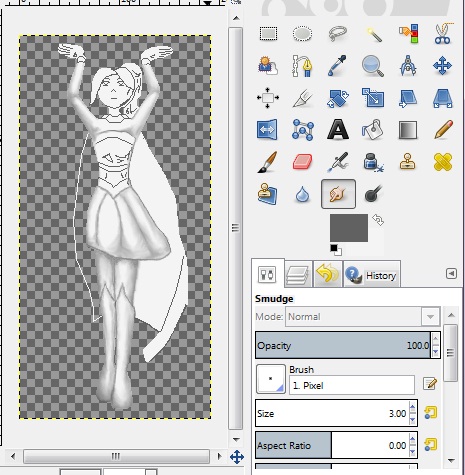Increase the Size value with up arrow
Image resolution: width=465 pixels, height=475 pixels.
click(x=413, y=408)
